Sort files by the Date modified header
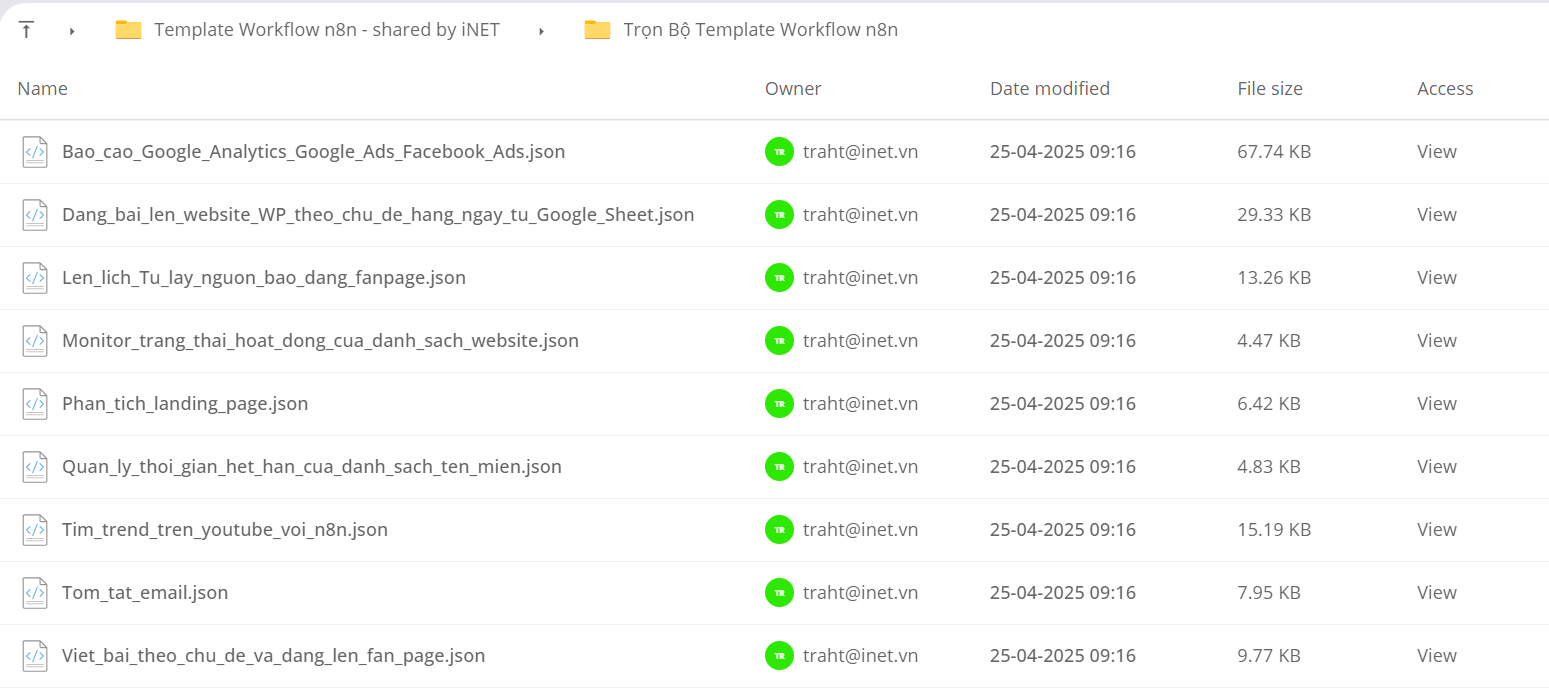 tap(1050, 89)
